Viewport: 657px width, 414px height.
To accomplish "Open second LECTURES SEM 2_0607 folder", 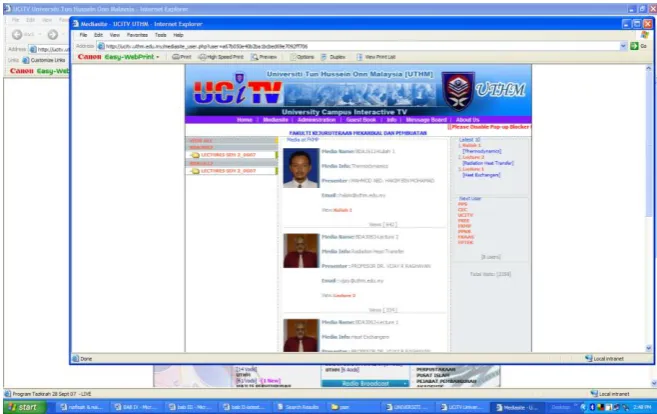I will pyautogui.click(x=228, y=171).
